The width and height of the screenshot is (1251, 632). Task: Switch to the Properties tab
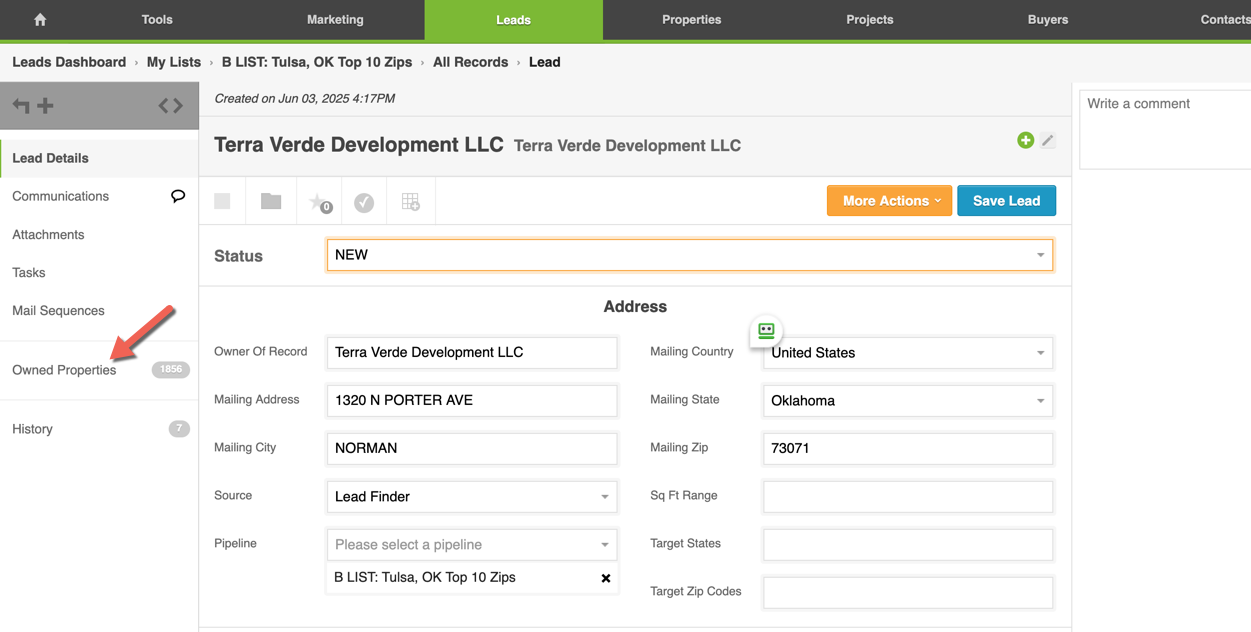[691, 20]
